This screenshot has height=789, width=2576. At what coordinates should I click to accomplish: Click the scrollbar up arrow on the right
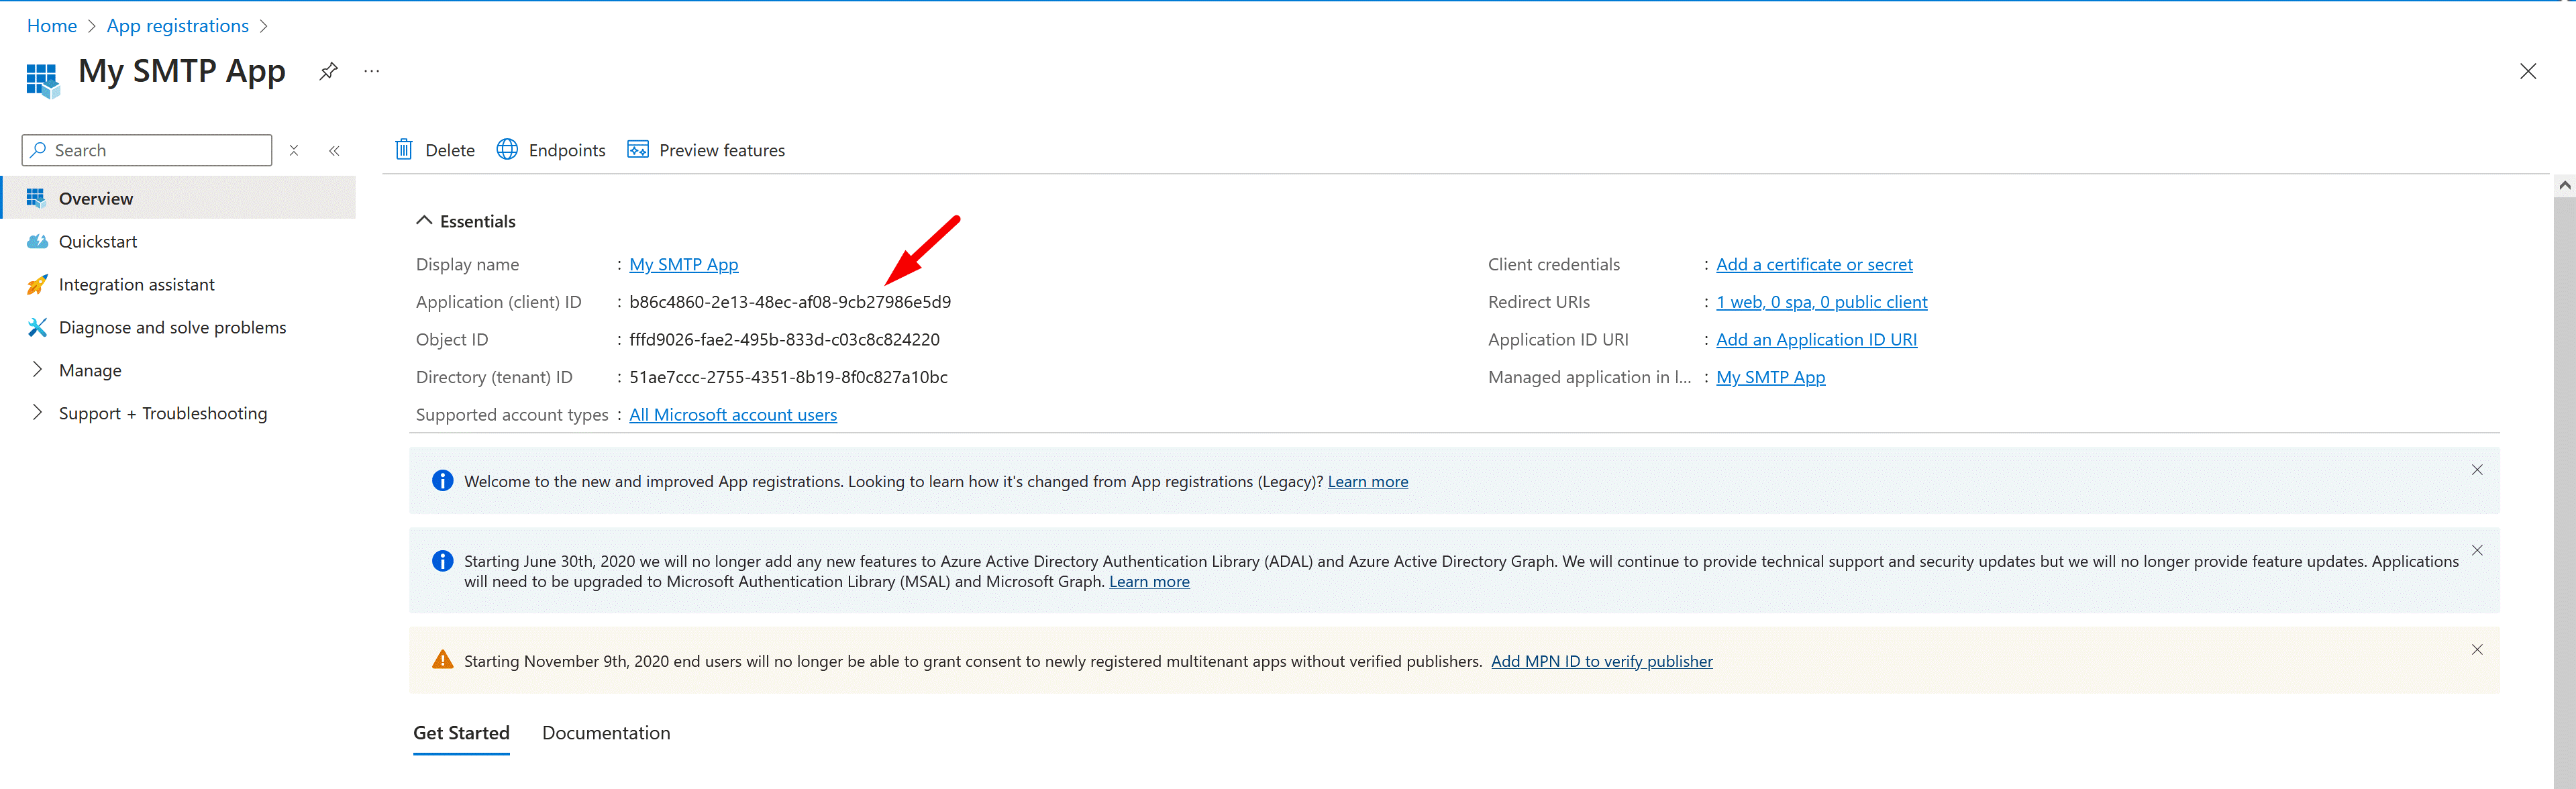(x=2564, y=185)
